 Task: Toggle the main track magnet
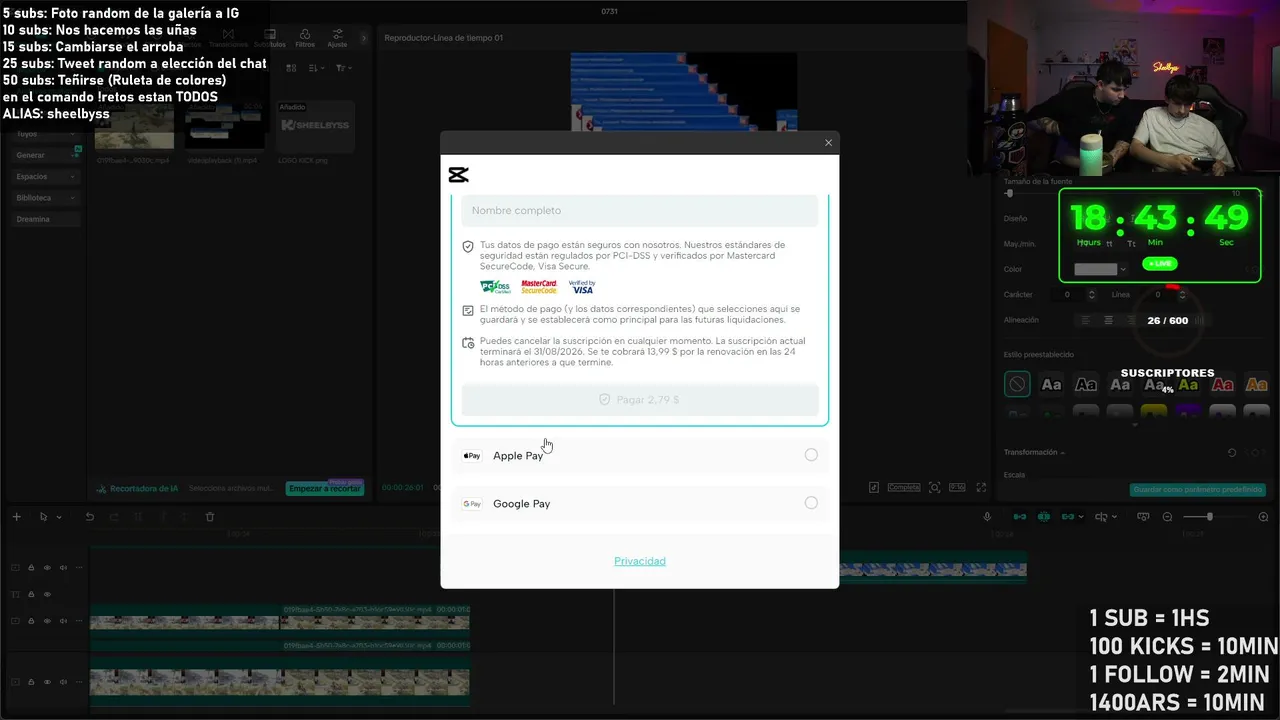(1020, 517)
